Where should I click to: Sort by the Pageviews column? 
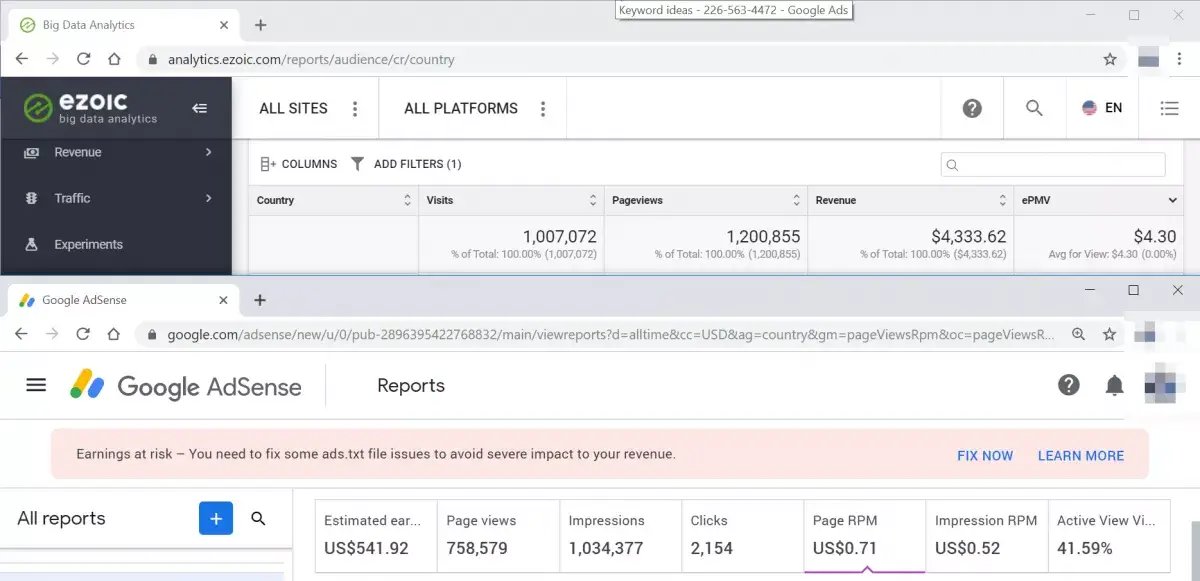coord(706,200)
